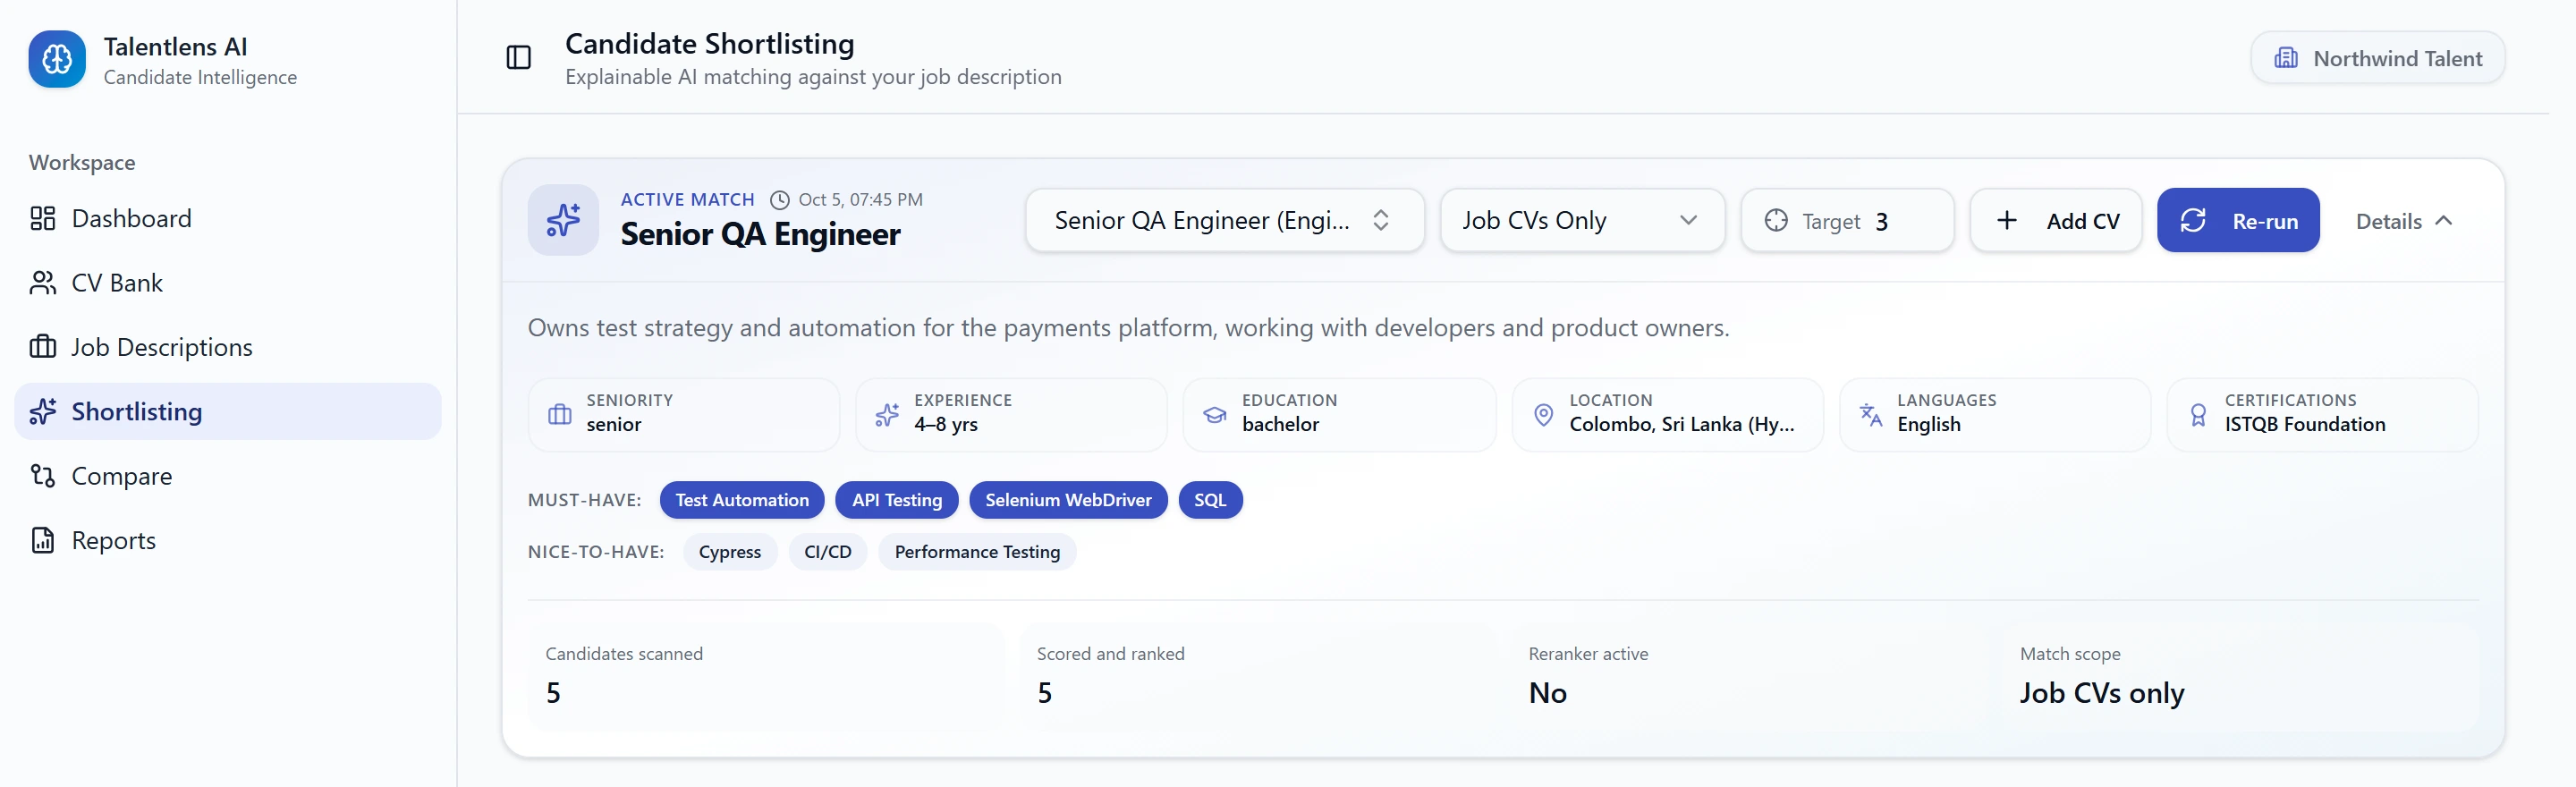Click the Northwind Talent organization button
The width and height of the screenshot is (2576, 787).
pyautogui.click(x=2377, y=58)
